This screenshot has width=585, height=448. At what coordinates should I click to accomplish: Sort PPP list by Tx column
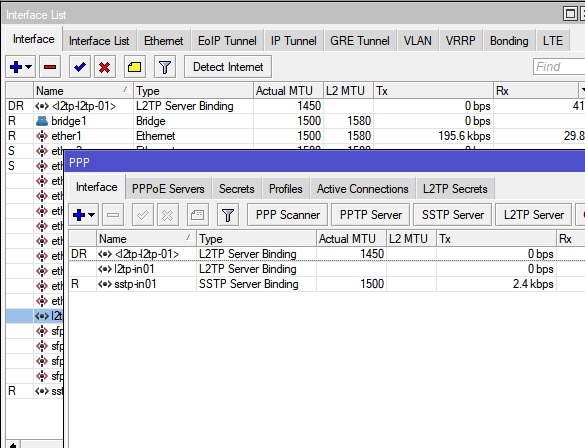pos(496,239)
